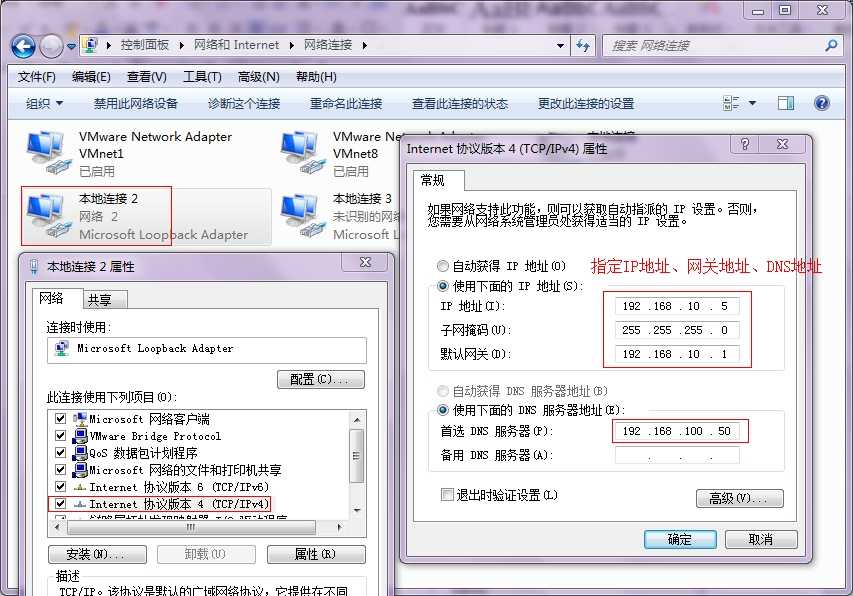This screenshot has height=596, width=853.
Task: Toggle the TCP/IPv6 checkbox
Action: [60, 486]
